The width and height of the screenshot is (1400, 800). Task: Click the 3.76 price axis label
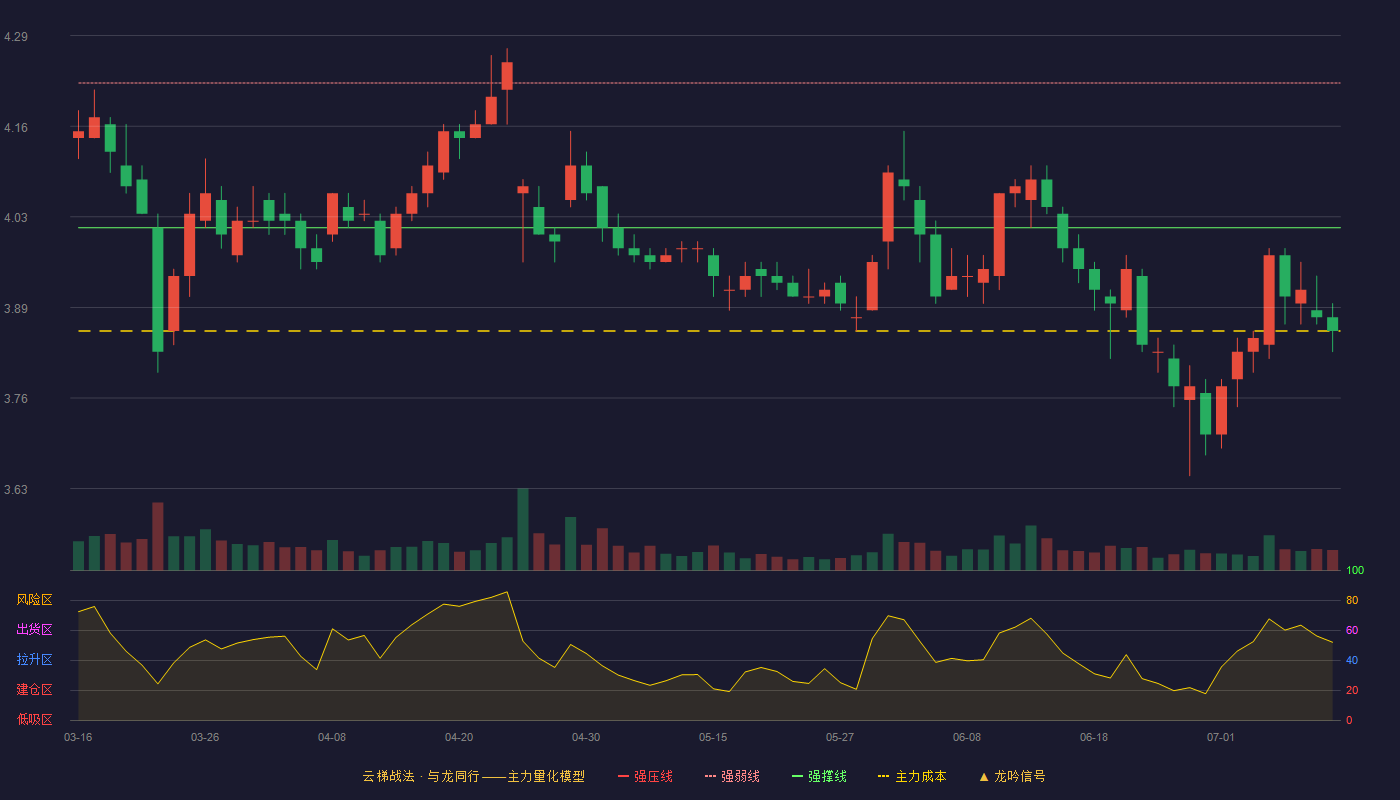coord(16,399)
